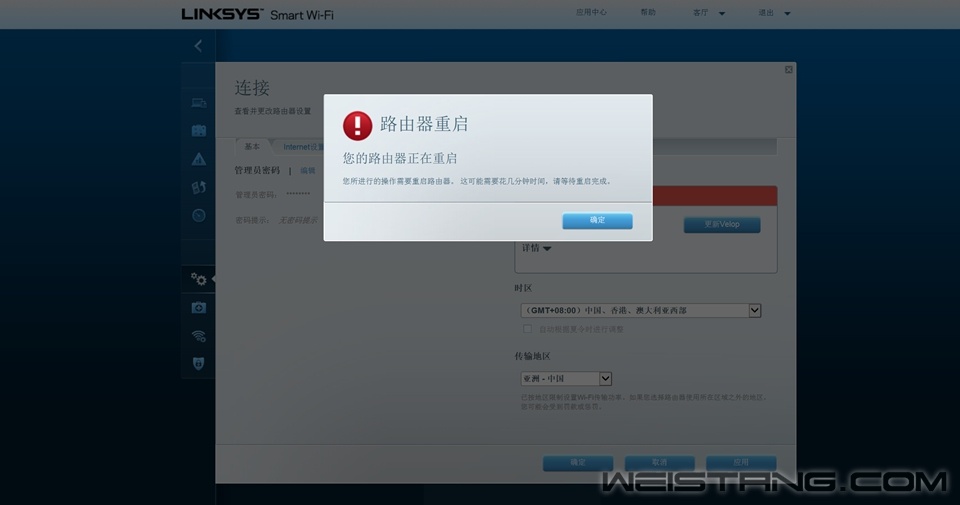The height and width of the screenshot is (505, 960).
Task: Open the security shield sidebar icon
Action: tap(199, 364)
